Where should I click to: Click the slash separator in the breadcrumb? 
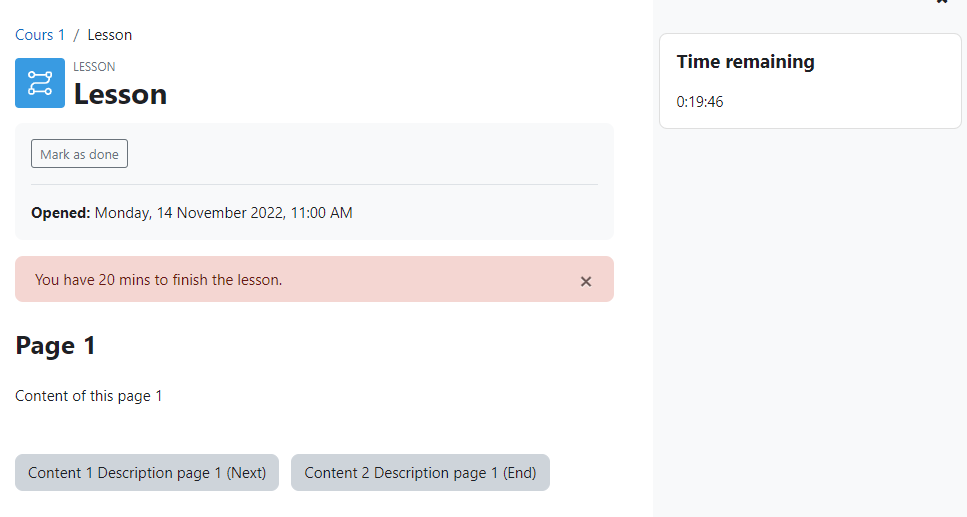point(76,35)
